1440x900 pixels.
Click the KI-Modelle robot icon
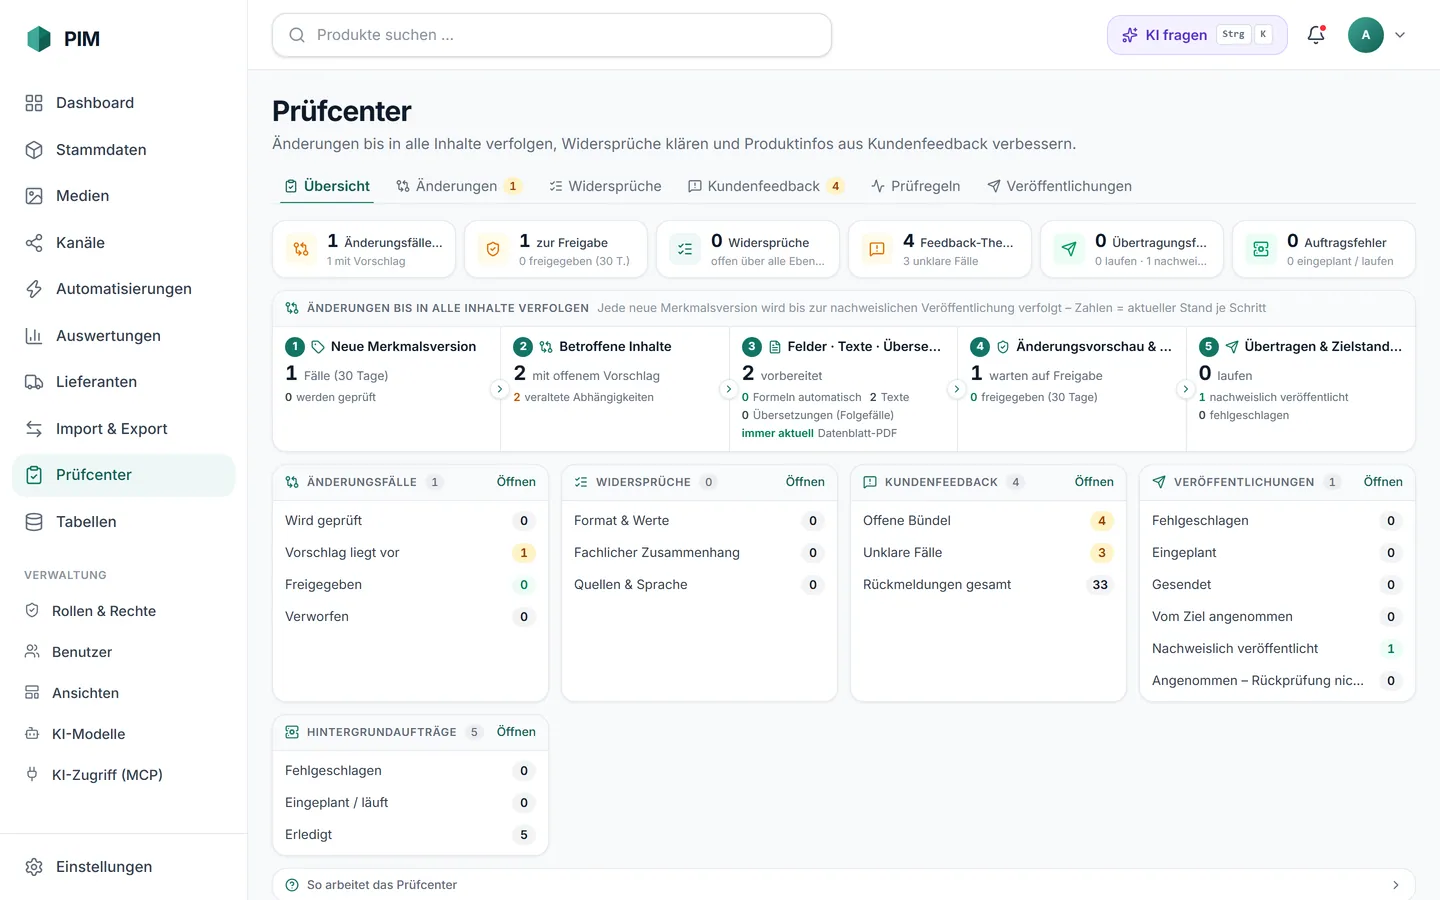(x=32, y=734)
